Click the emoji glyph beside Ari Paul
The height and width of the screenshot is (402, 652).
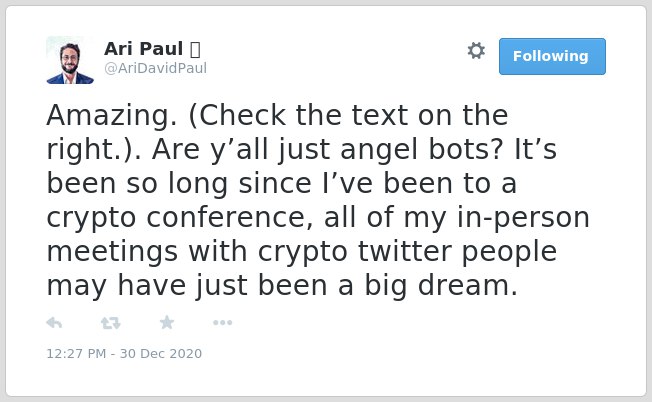coord(195,49)
